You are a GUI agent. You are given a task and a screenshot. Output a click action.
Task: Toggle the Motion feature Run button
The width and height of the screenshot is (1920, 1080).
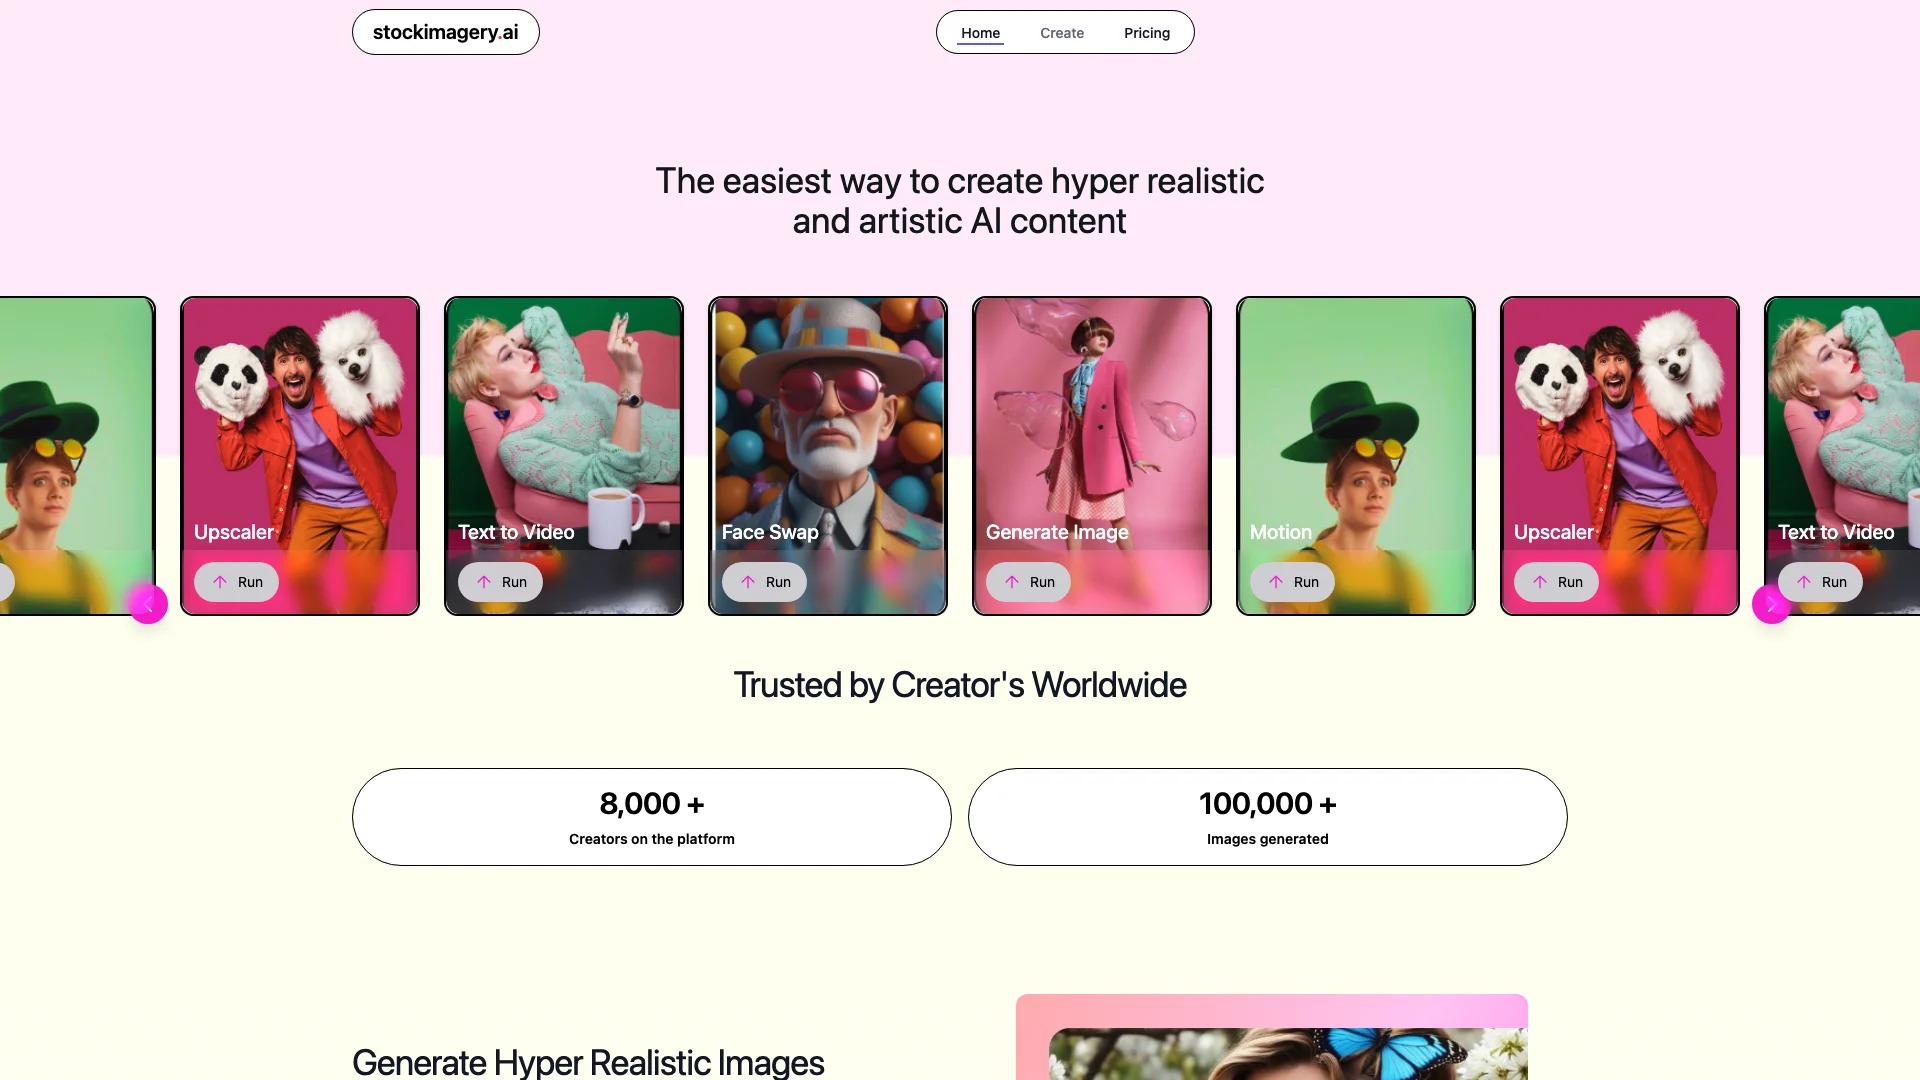[x=1294, y=582]
